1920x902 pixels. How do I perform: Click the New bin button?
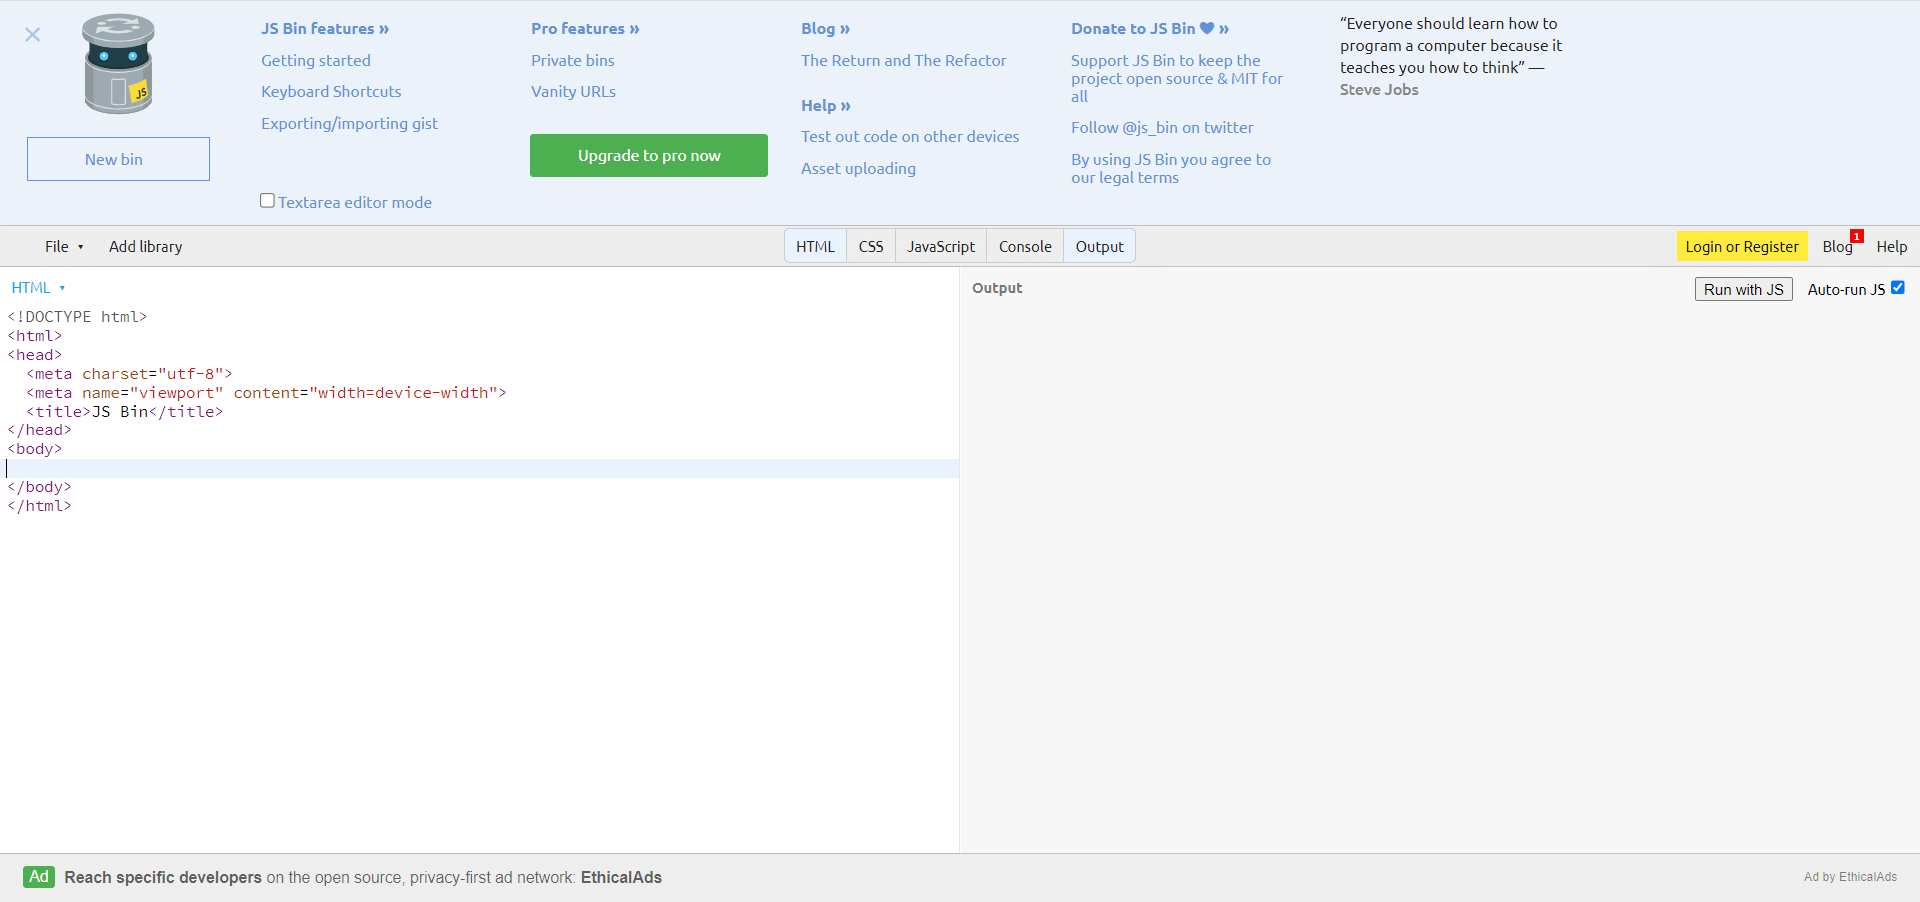pyautogui.click(x=118, y=159)
